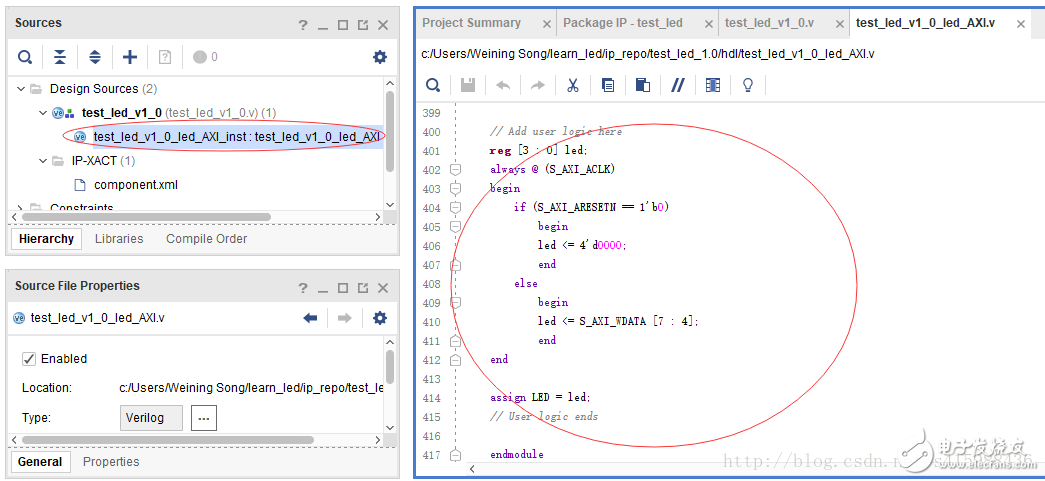Collapse the IP-XACT folder node
The width and height of the screenshot is (1045, 481).
pos(43,161)
